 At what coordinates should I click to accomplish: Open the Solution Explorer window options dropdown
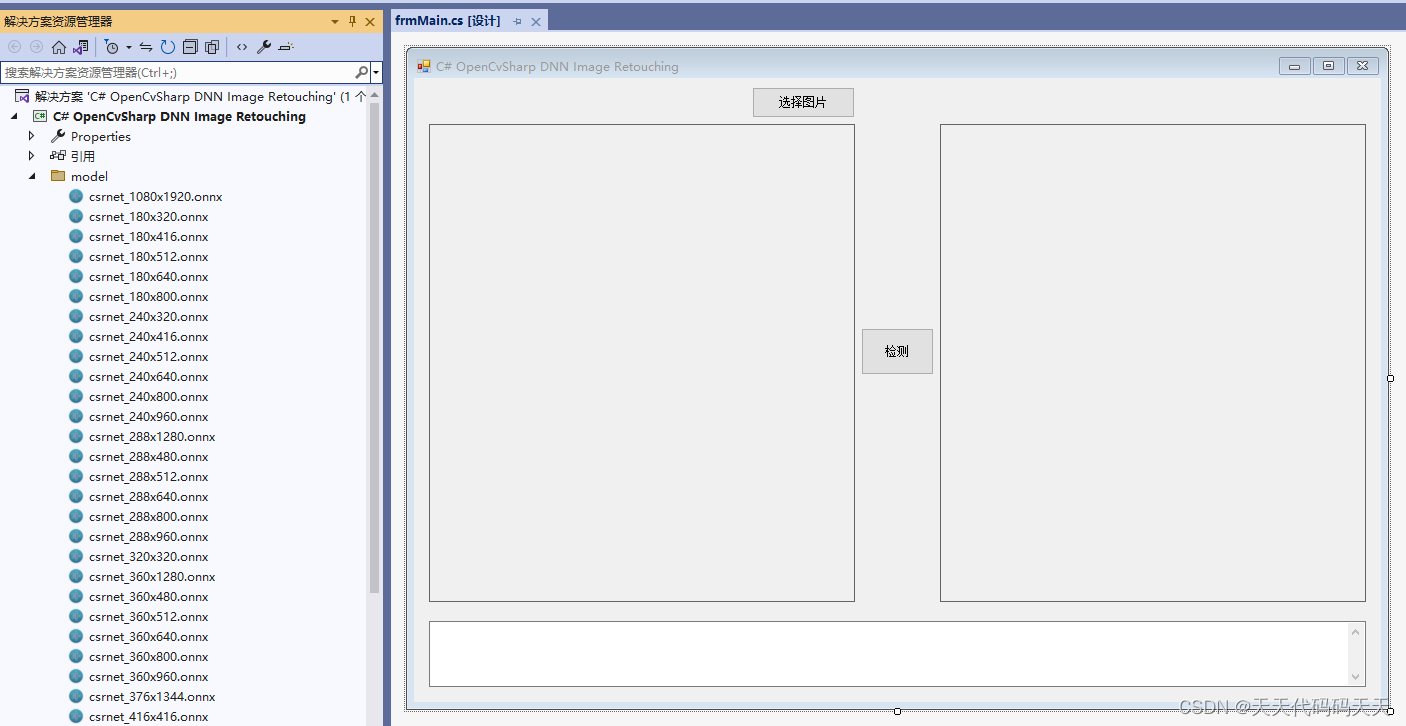pos(335,21)
